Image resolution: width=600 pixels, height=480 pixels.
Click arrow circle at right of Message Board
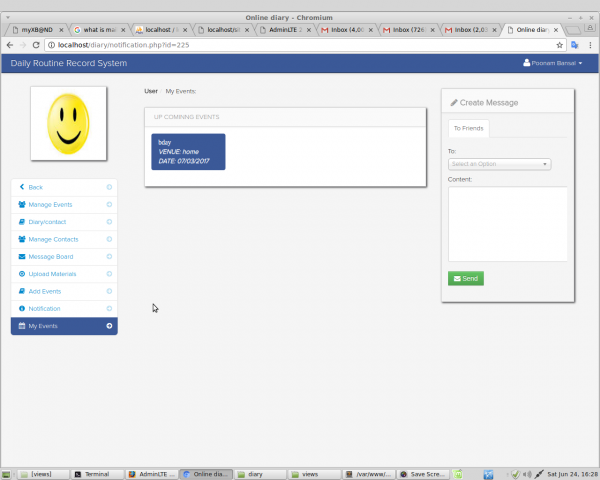(109, 256)
